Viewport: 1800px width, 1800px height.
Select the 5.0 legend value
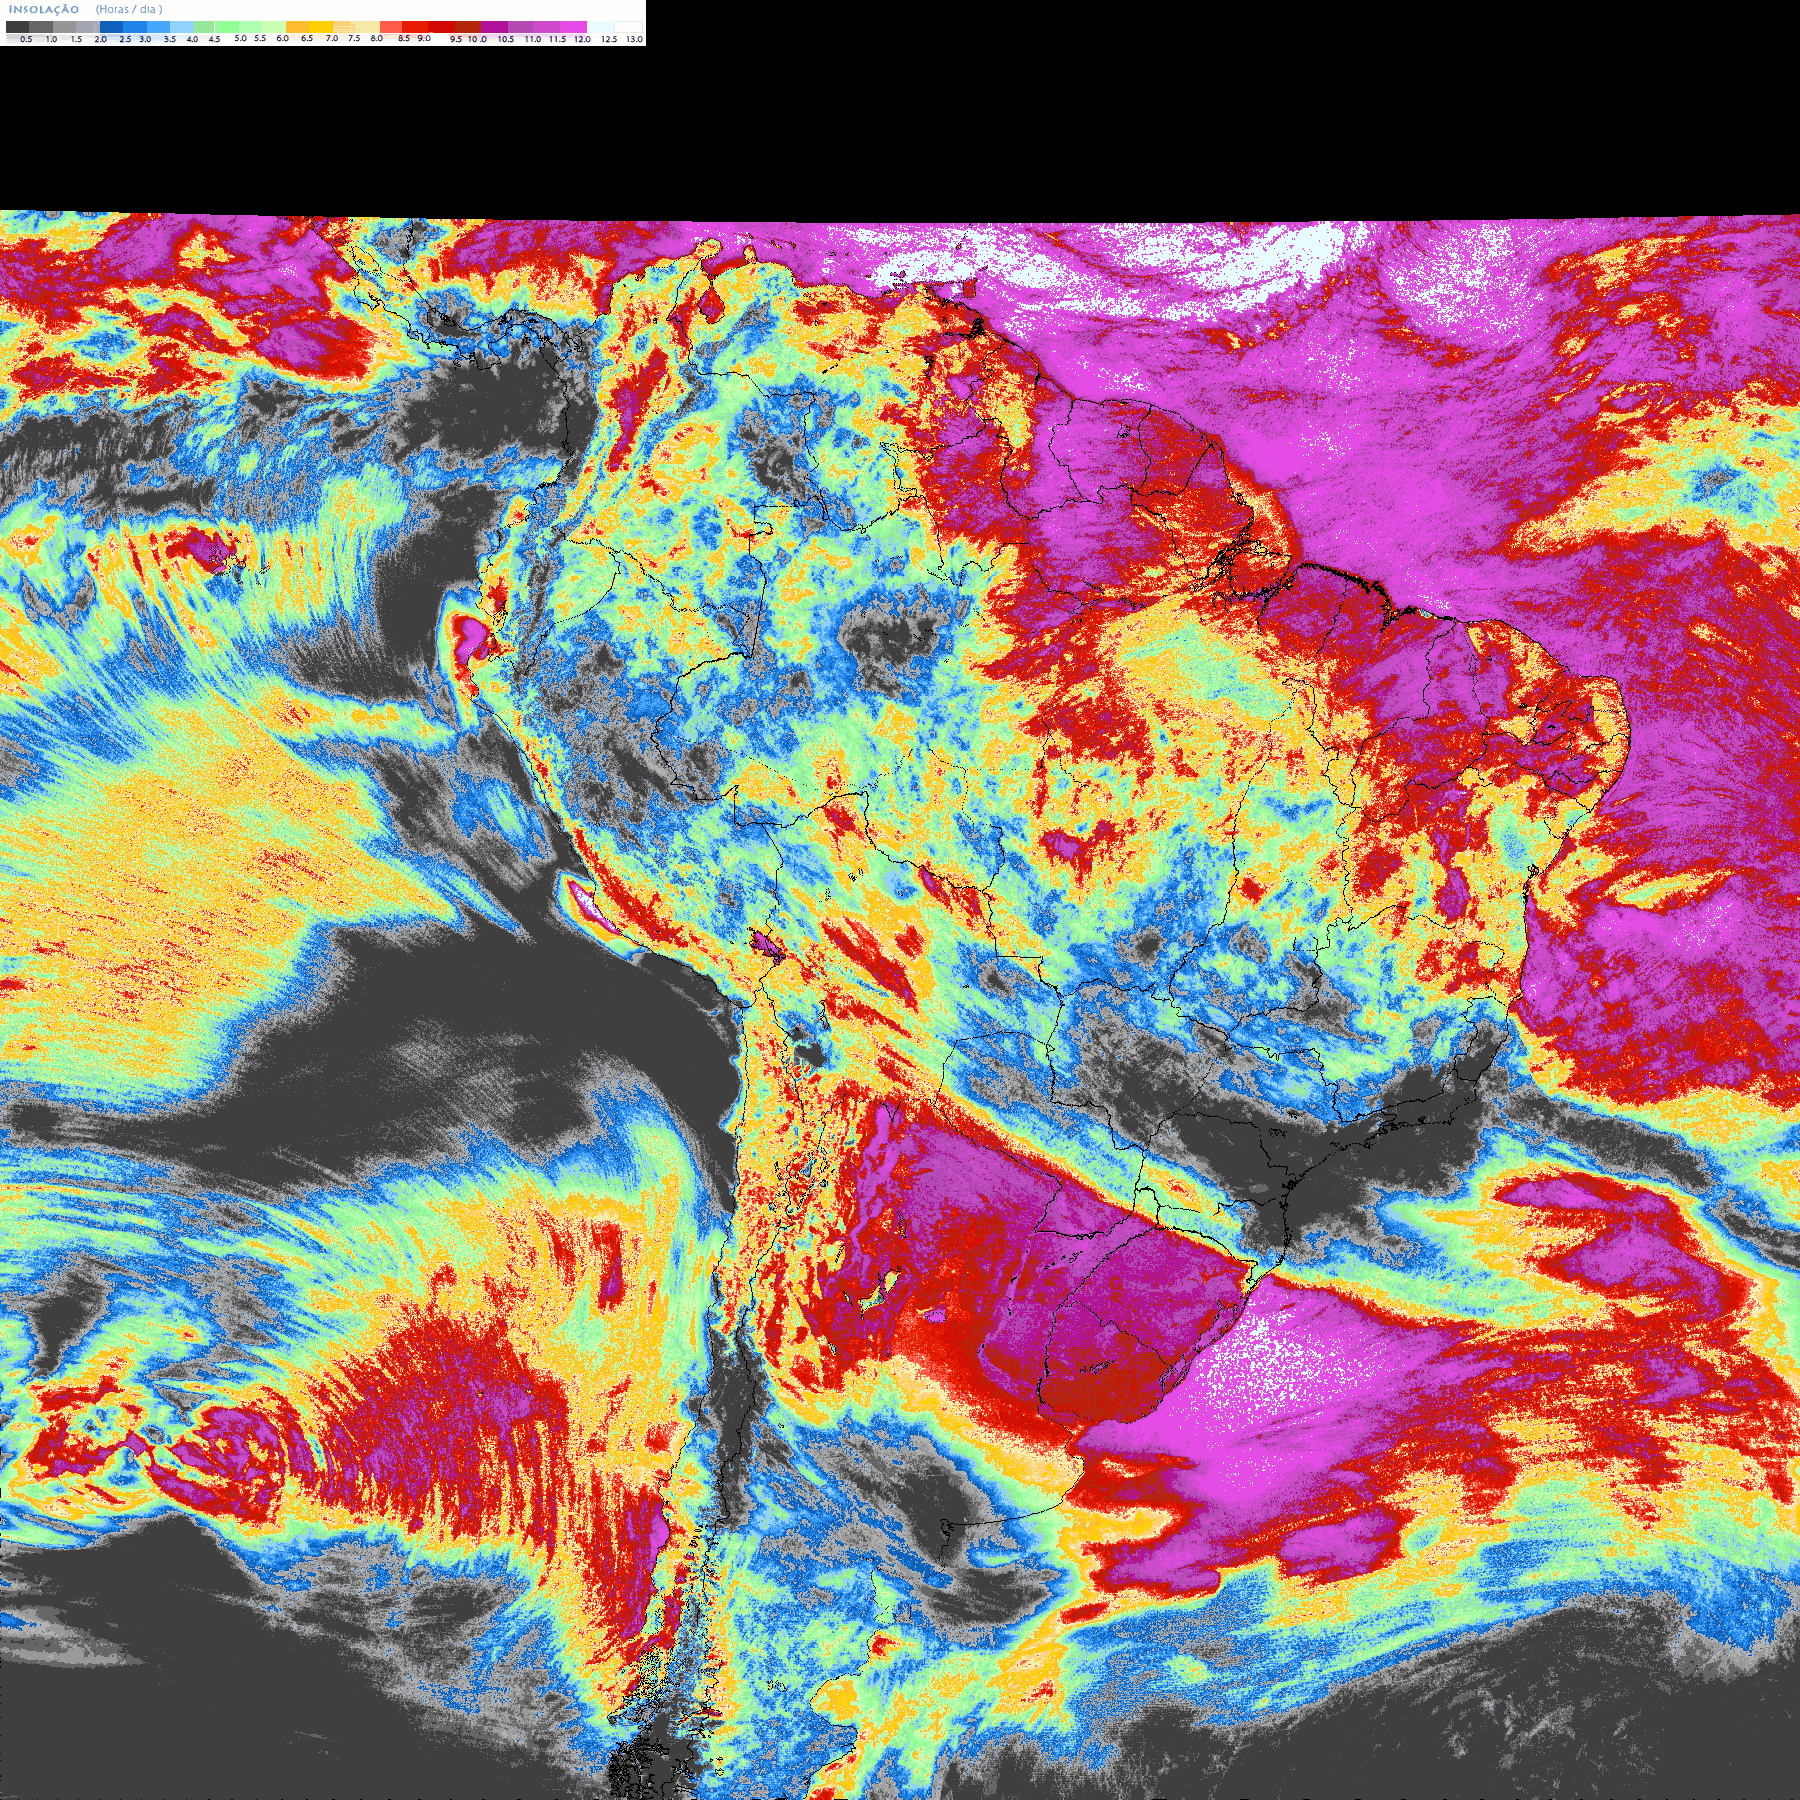point(240,38)
